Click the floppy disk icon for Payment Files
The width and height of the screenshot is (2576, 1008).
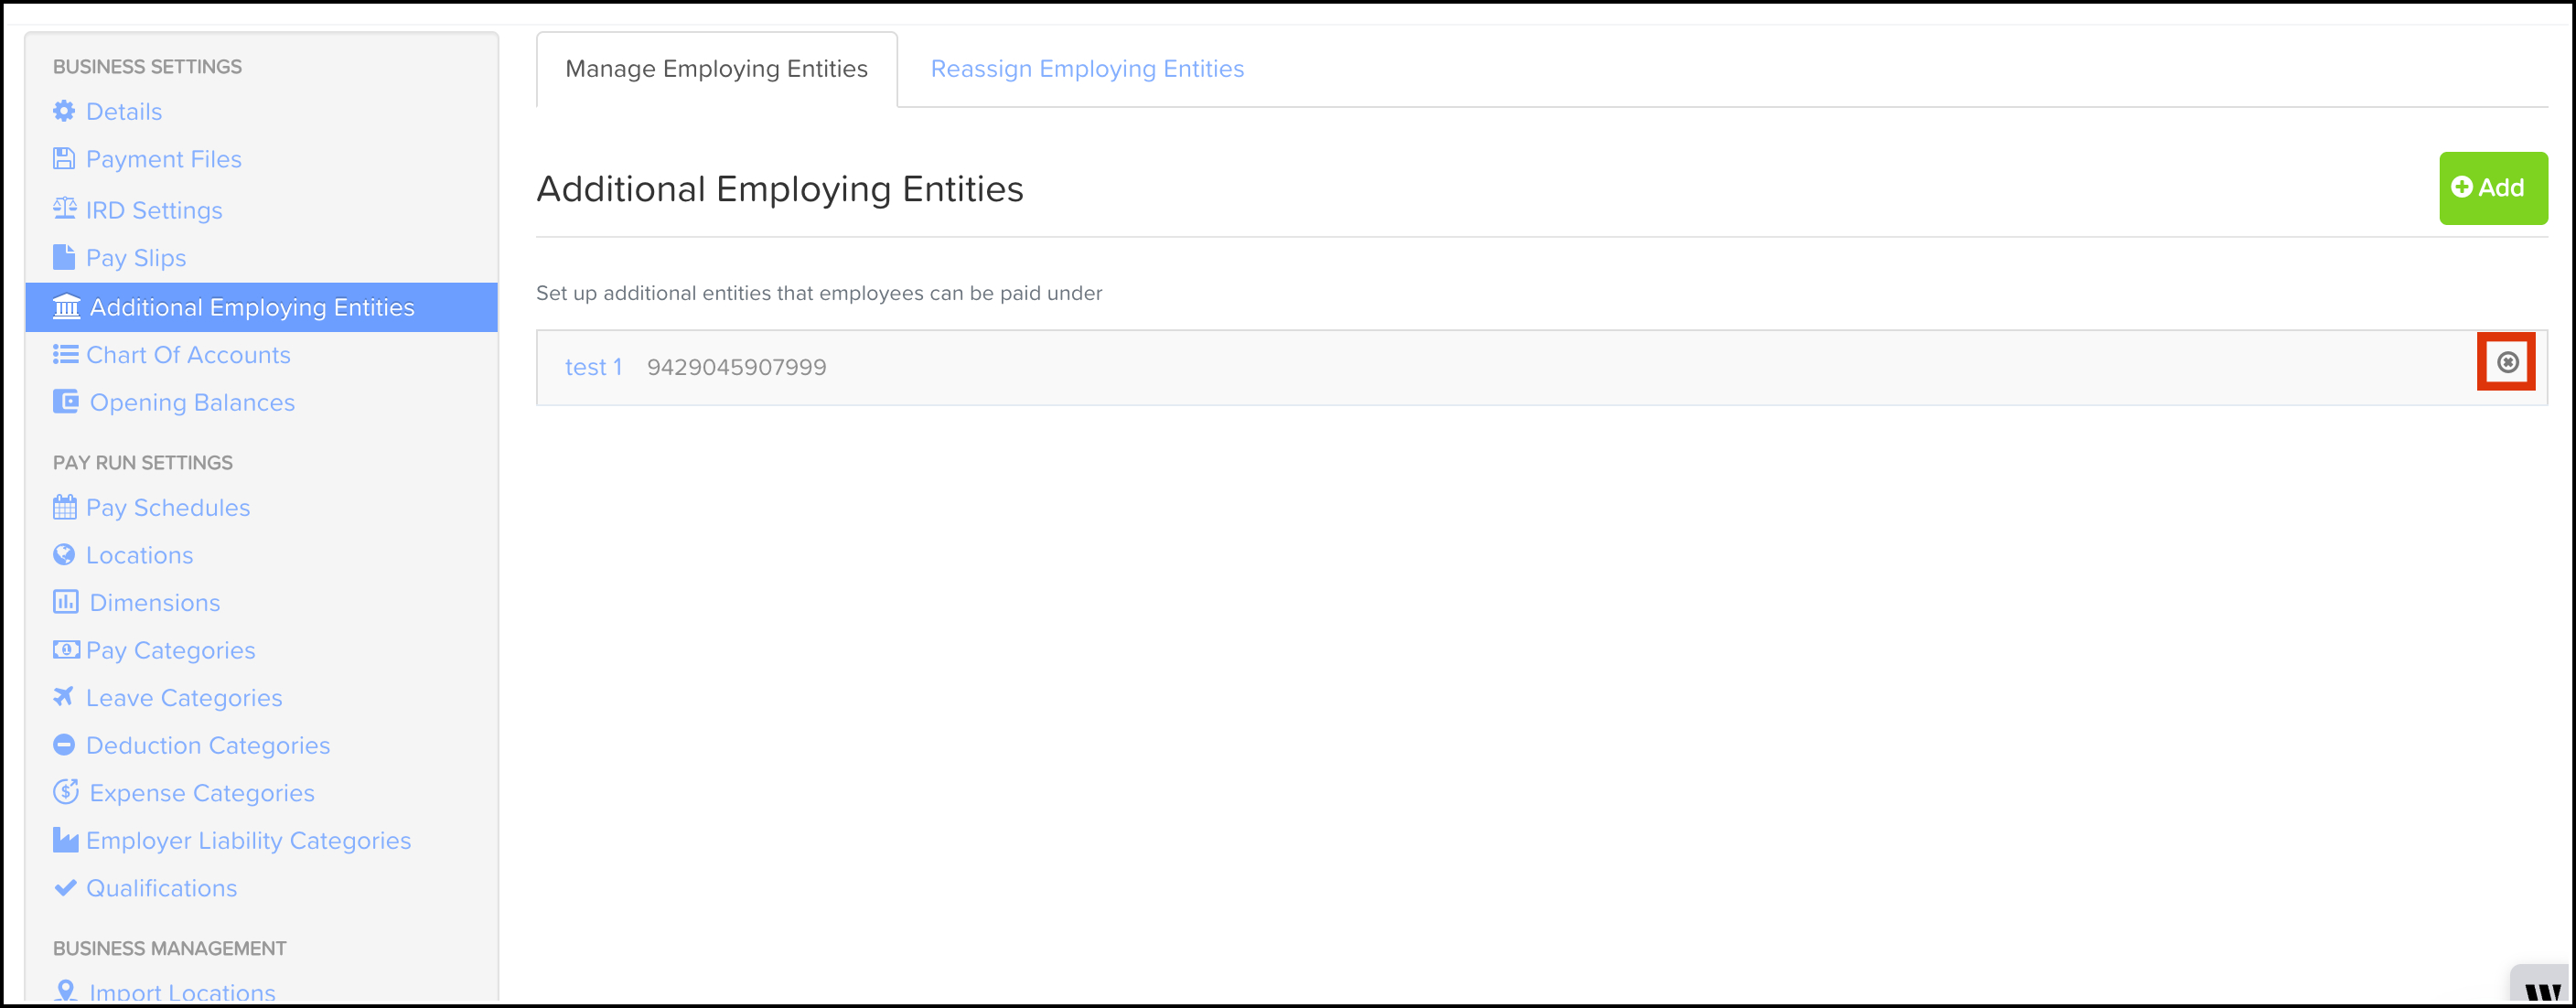point(64,158)
